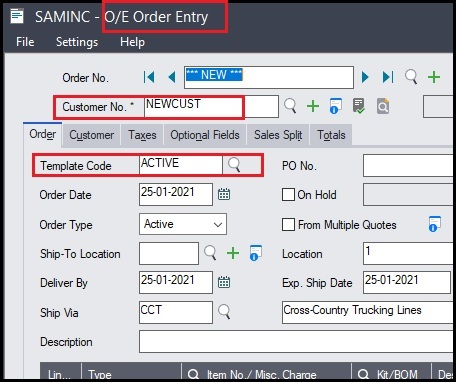The width and height of the screenshot is (457, 383).
Task: Click the green plus beside Order No.
Action: 434,77
